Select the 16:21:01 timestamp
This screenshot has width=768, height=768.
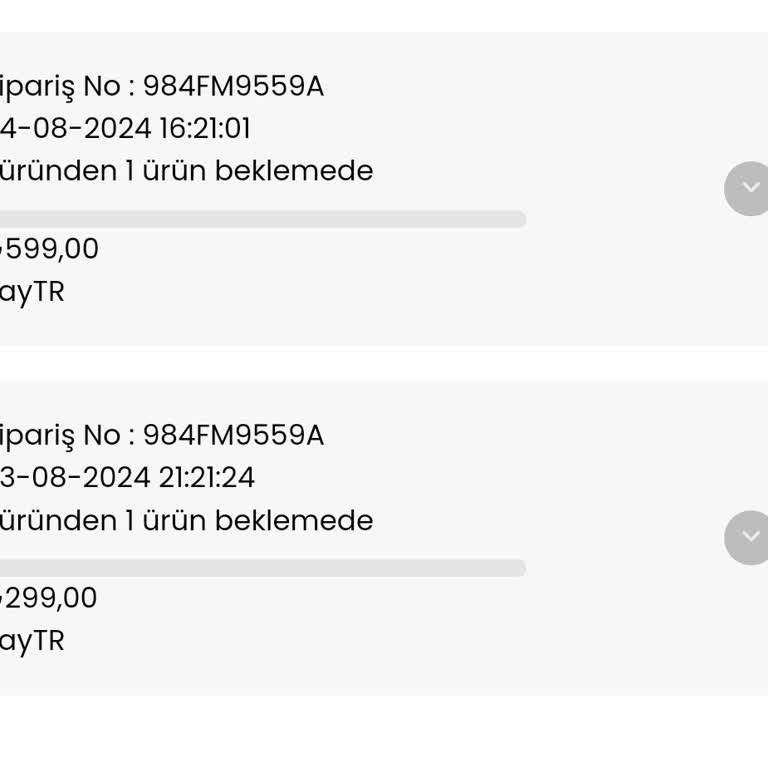click(x=204, y=129)
